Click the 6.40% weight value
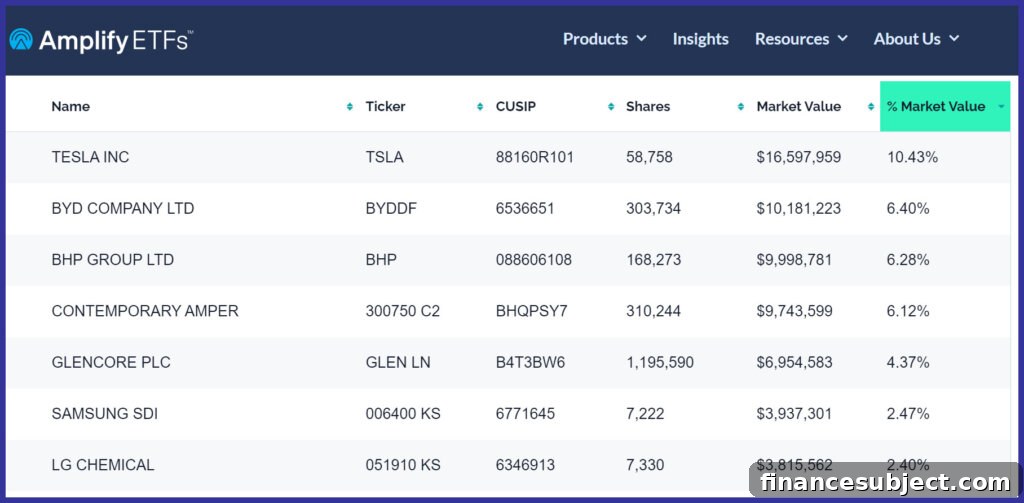The width and height of the screenshot is (1024, 503). click(908, 209)
